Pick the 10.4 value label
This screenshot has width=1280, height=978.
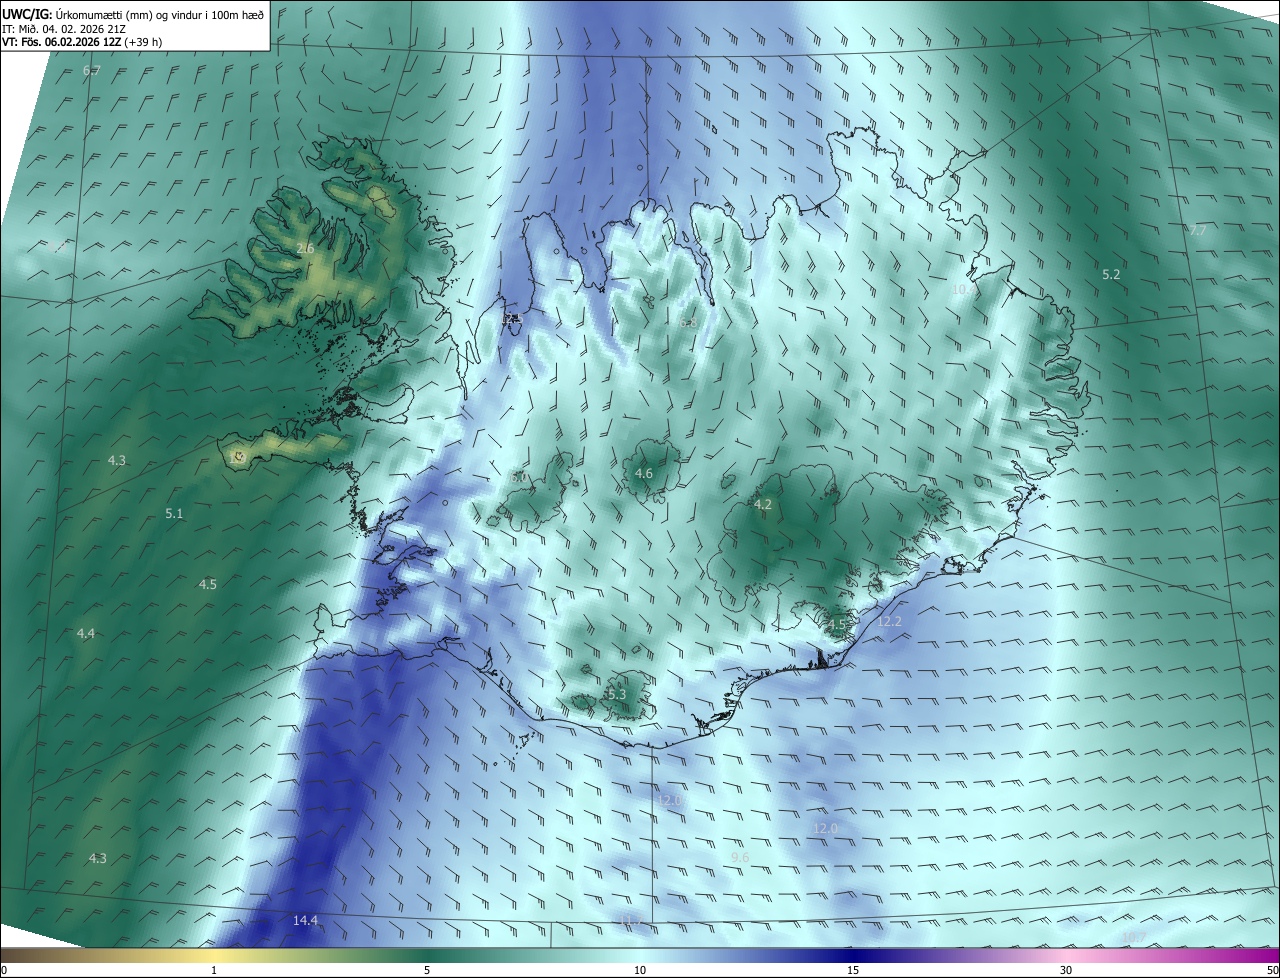pyautogui.click(x=963, y=289)
